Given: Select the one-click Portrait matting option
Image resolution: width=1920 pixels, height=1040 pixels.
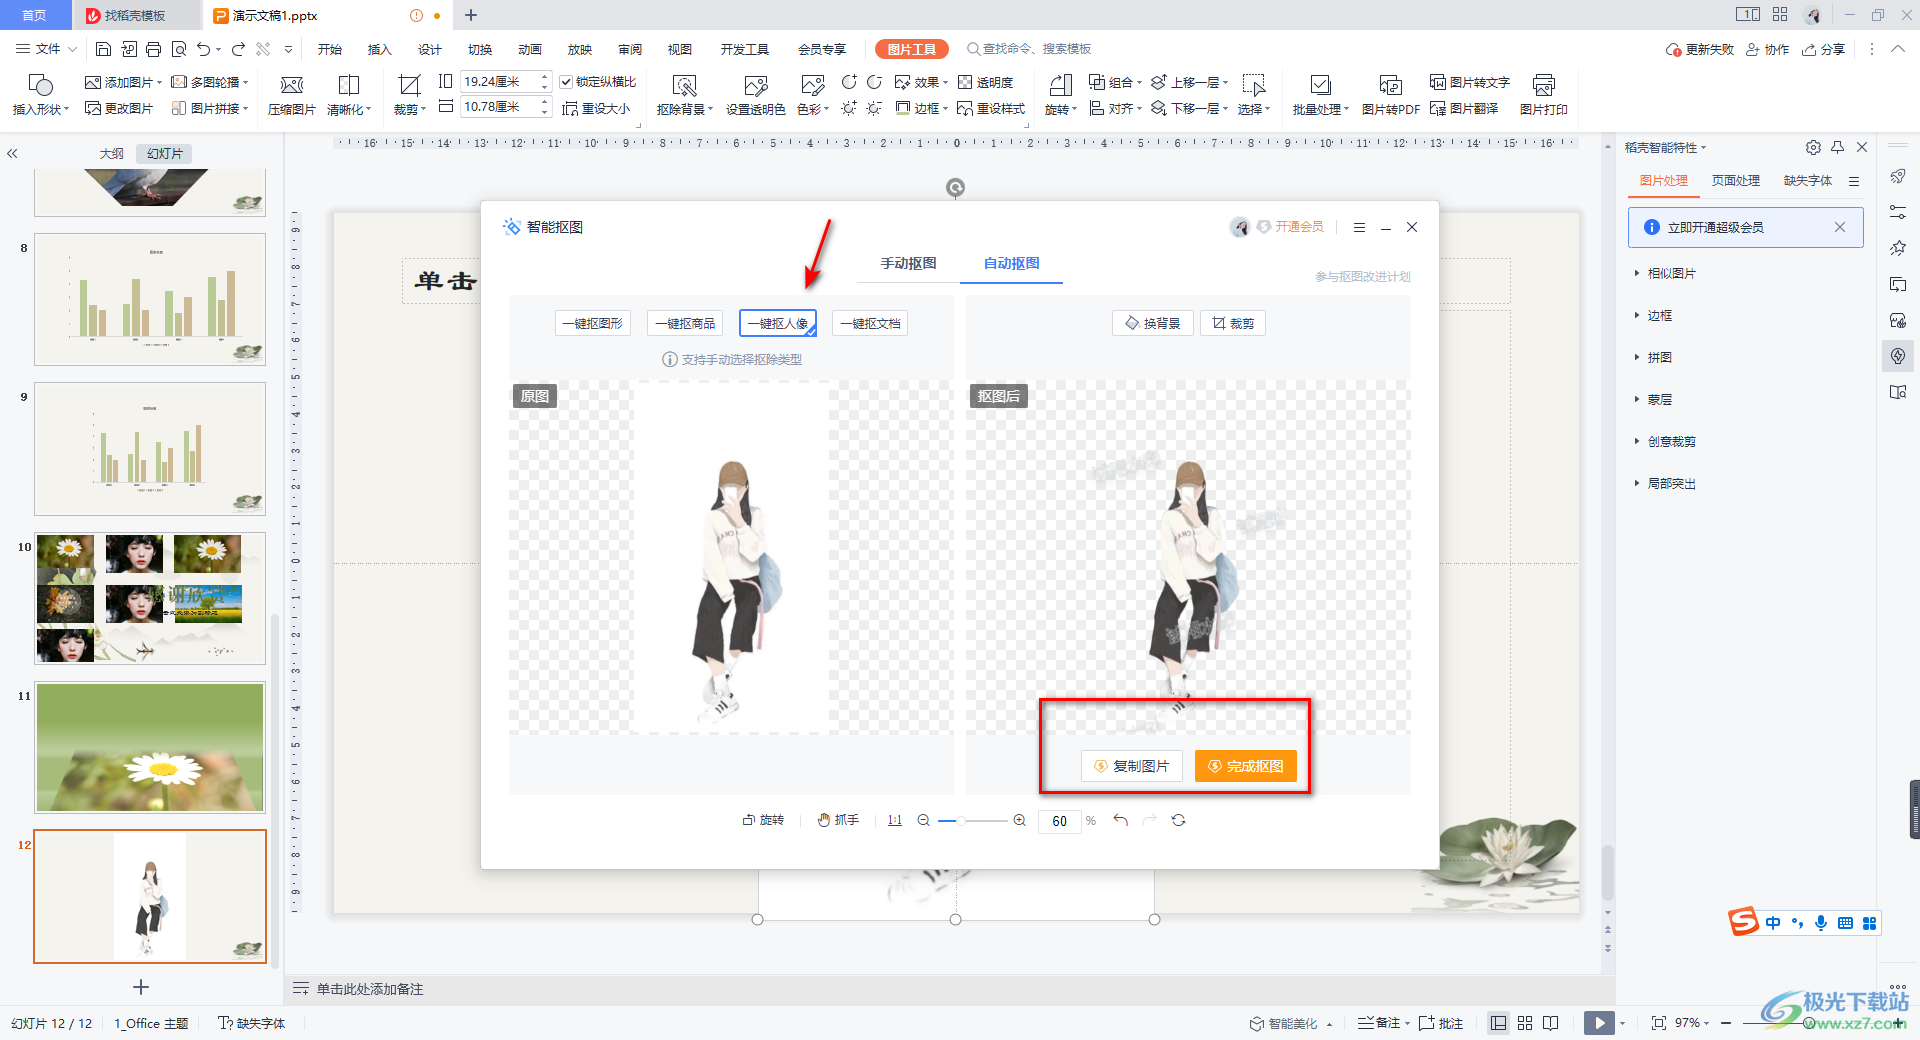Looking at the screenshot, I should (x=778, y=323).
